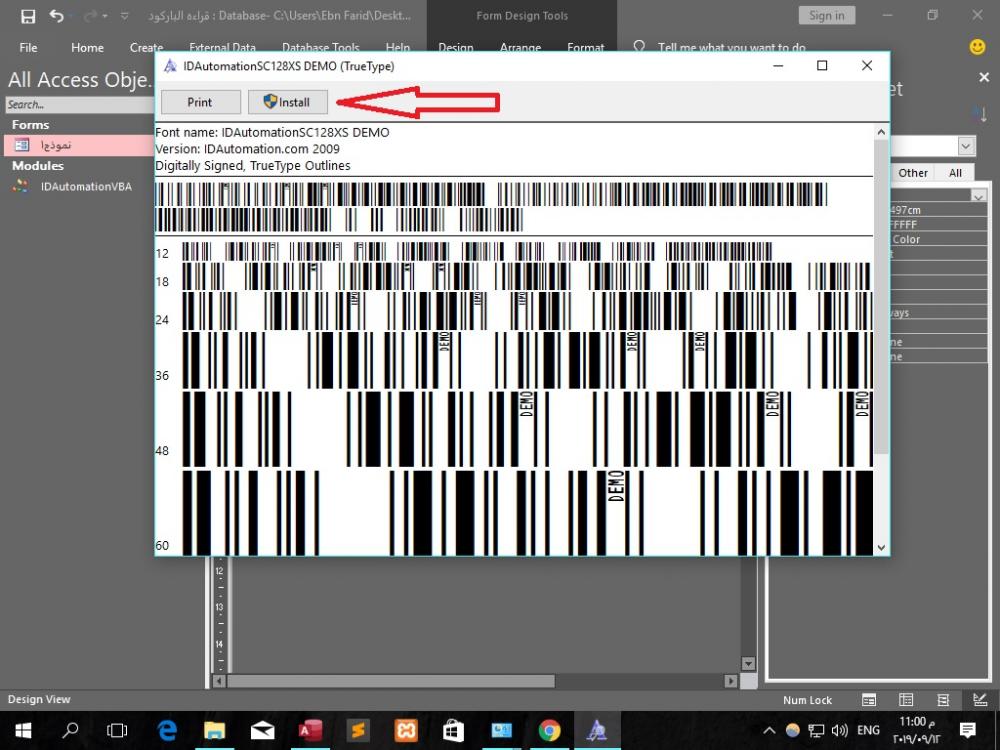Minimize the IDAutomationSC128XS font window

pos(778,66)
